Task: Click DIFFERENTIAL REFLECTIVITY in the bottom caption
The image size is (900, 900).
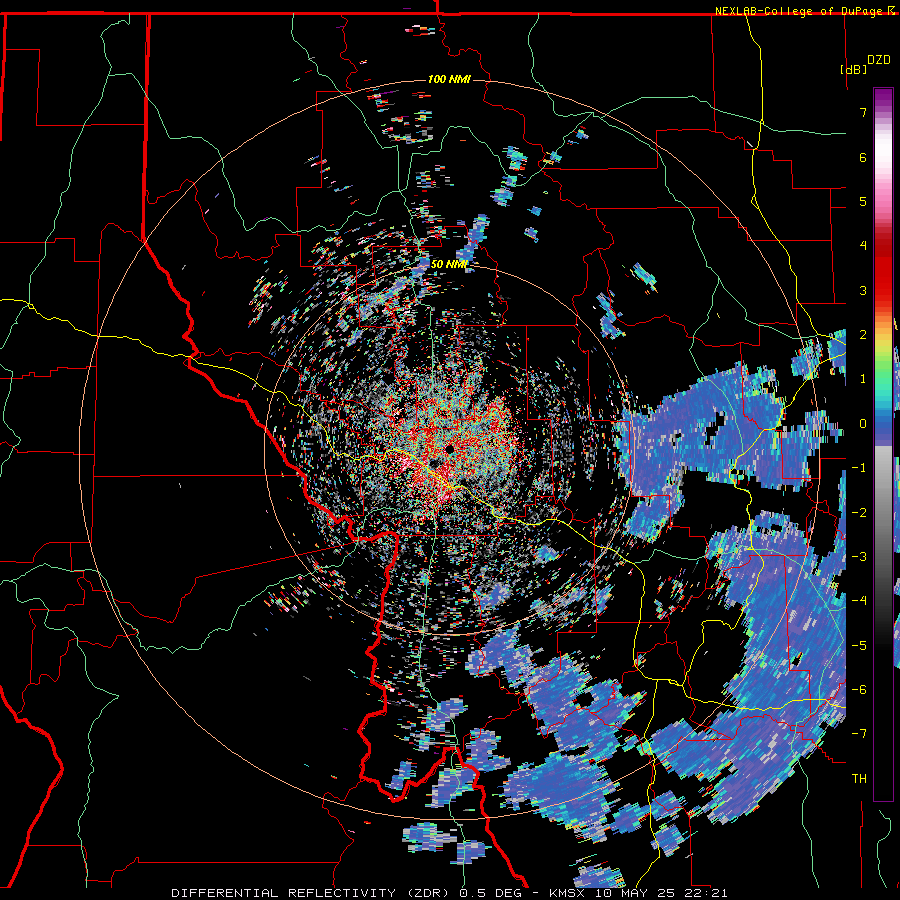Action: [284, 893]
